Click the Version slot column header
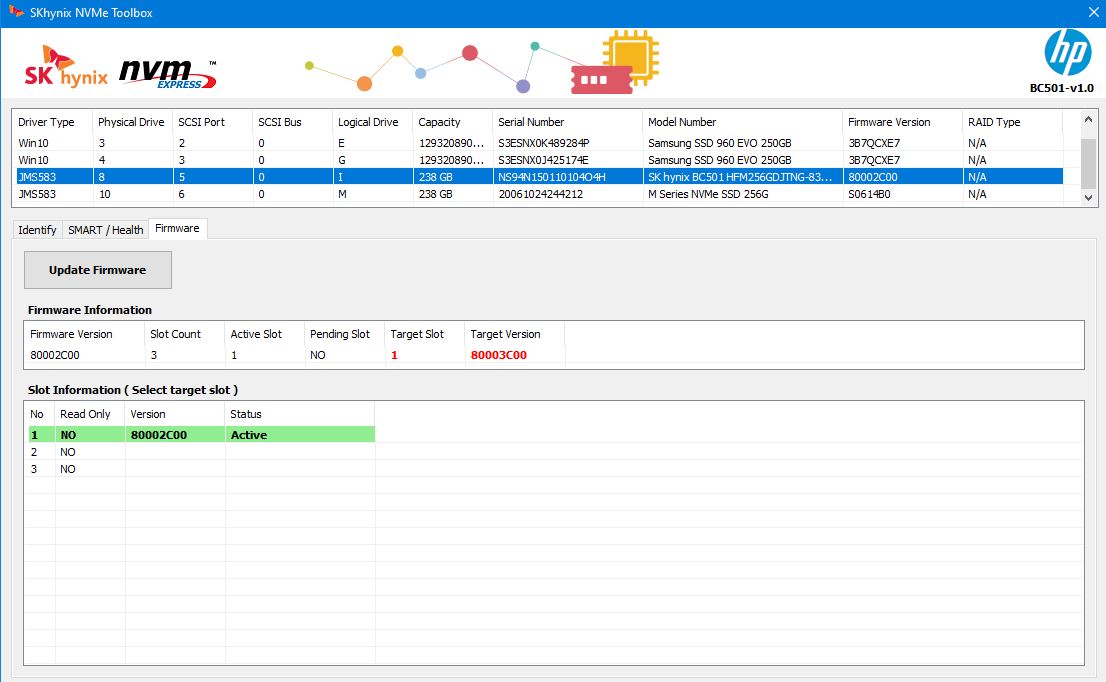Screen dimensions: 1106x682 tap(175, 414)
